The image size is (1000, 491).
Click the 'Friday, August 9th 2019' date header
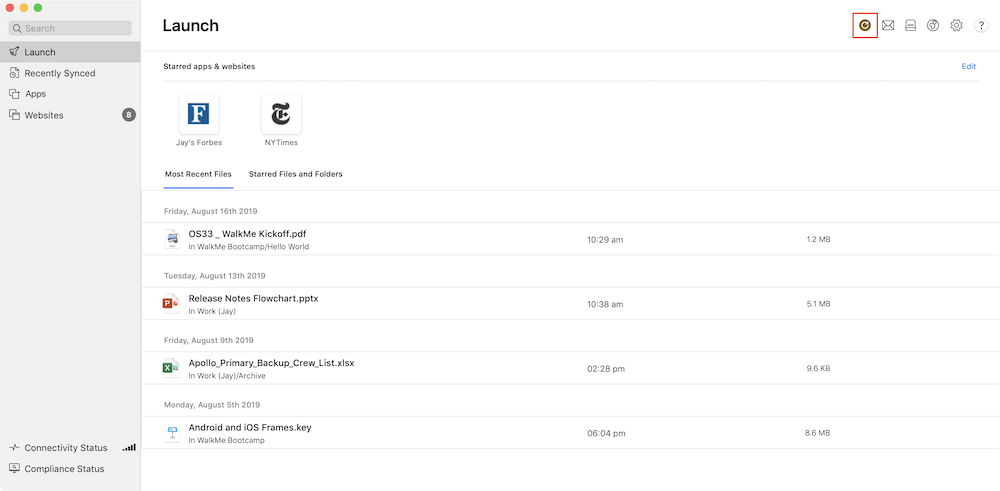click(x=209, y=340)
